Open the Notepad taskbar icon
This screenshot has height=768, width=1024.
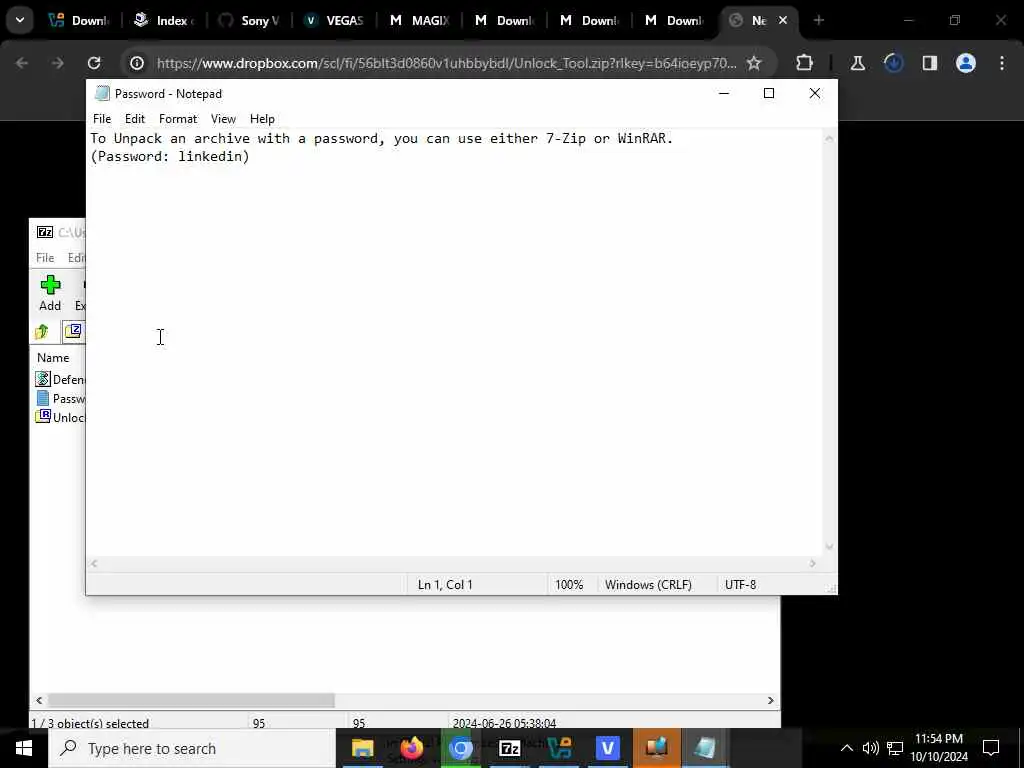pos(705,748)
